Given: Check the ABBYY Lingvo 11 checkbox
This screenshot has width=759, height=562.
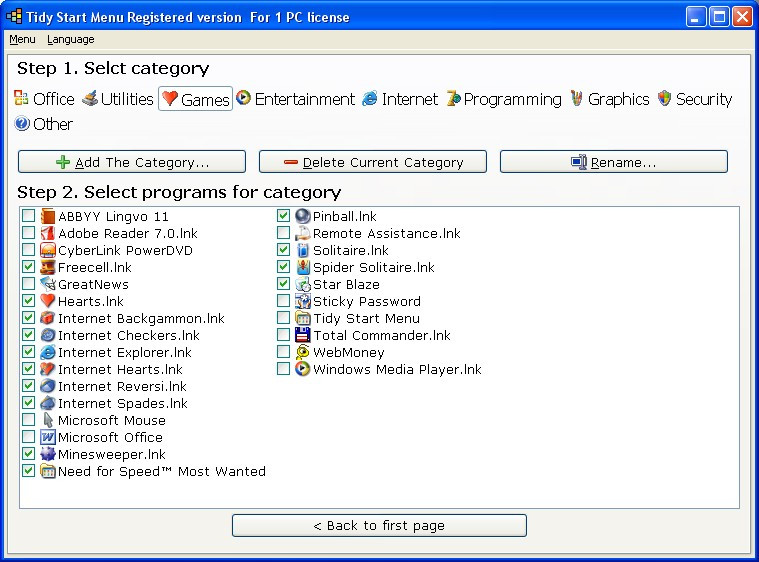Looking at the screenshot, I should click(29, 215).
